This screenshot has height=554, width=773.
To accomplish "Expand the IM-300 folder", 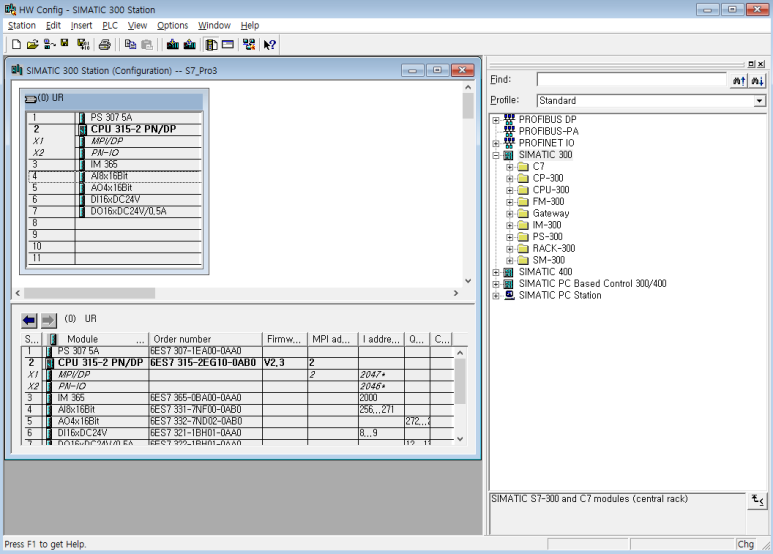I will (510, 225).
